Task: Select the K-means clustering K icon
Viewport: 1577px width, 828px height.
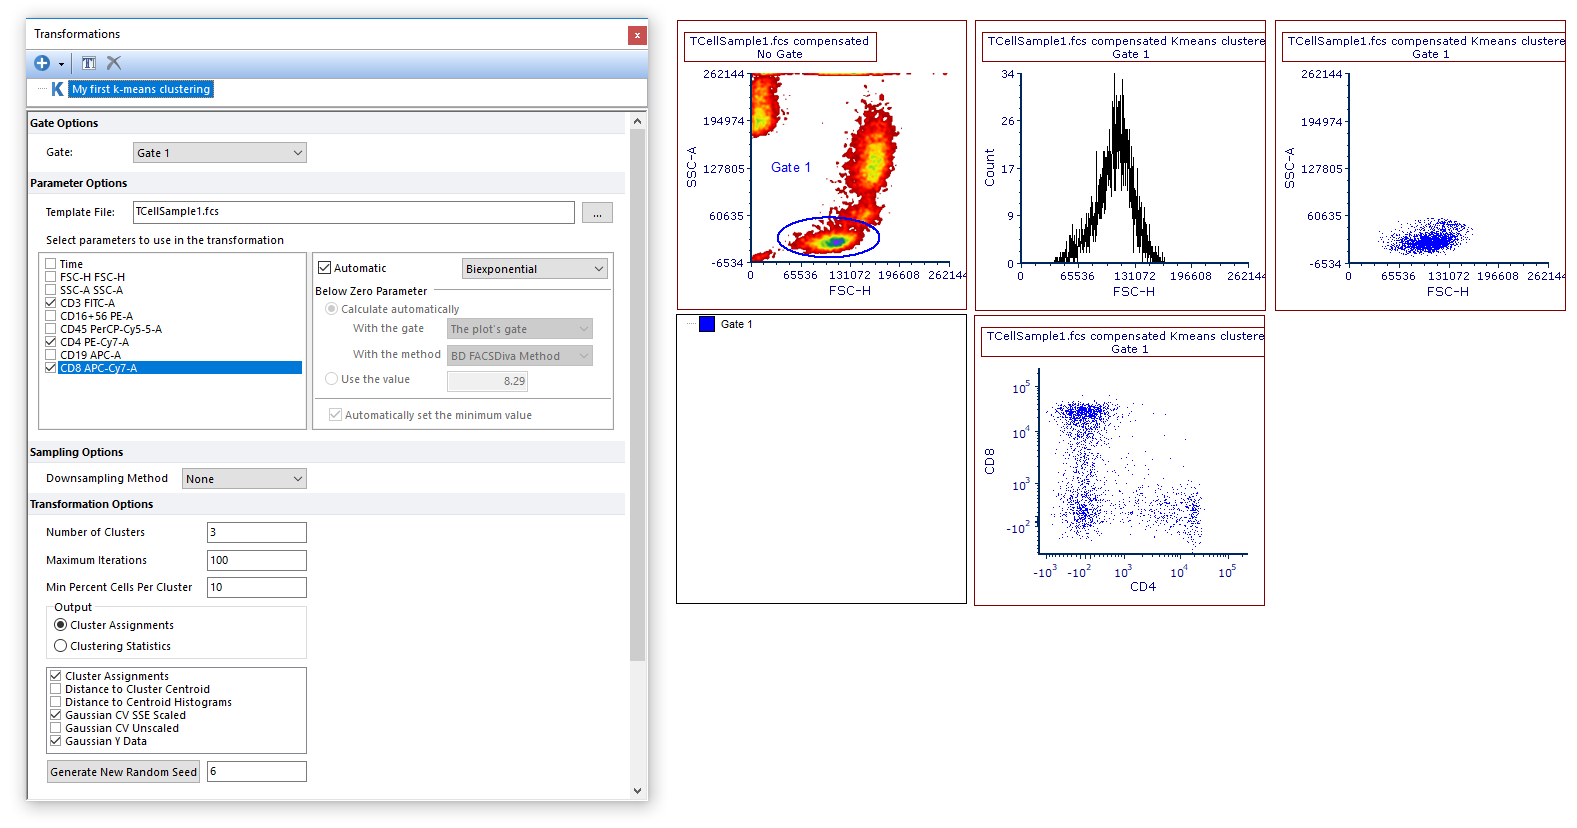Action: click(x=57, y=89)
